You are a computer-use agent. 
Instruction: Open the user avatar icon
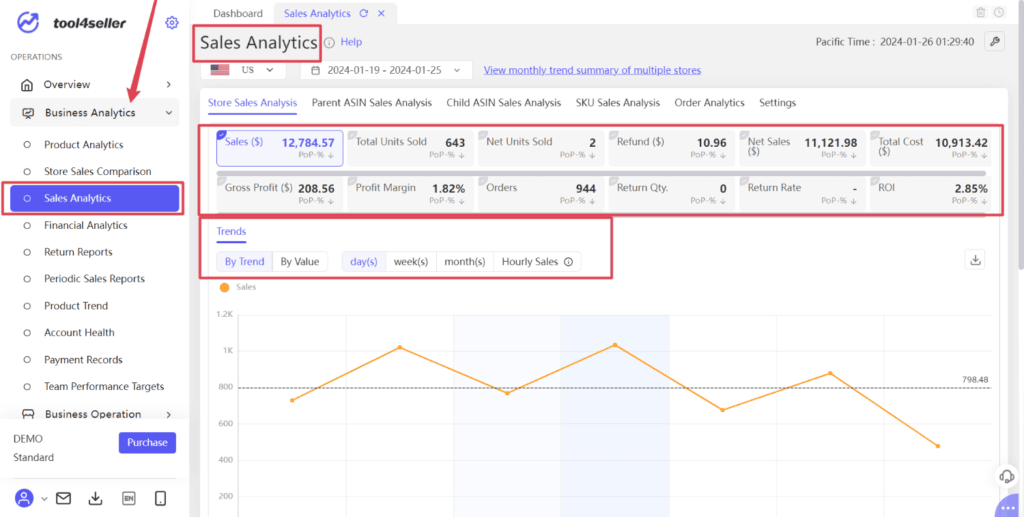coord(24,499)
